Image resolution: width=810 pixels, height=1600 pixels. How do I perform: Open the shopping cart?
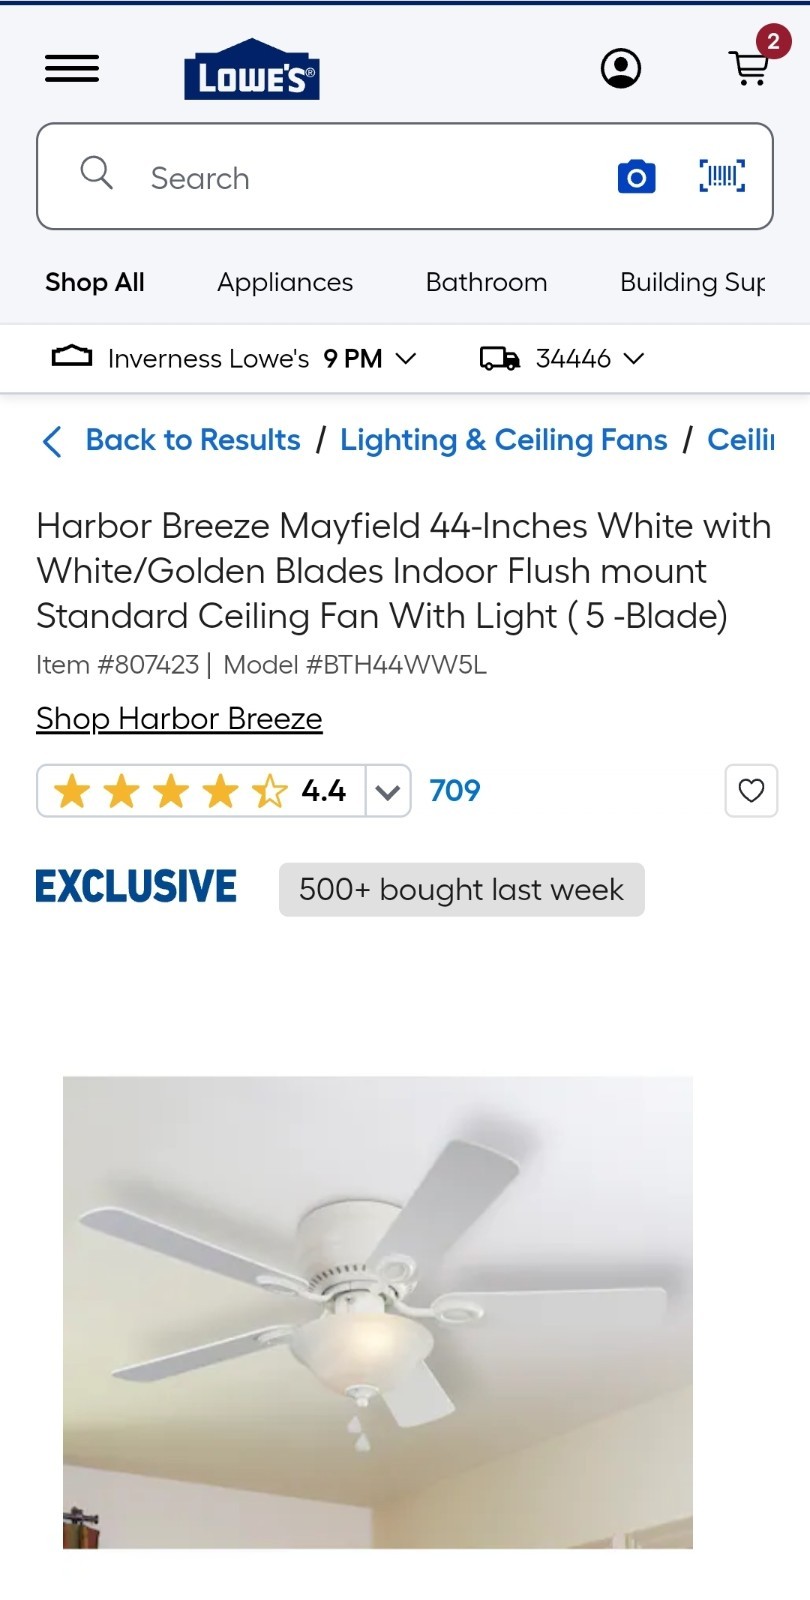750,68
